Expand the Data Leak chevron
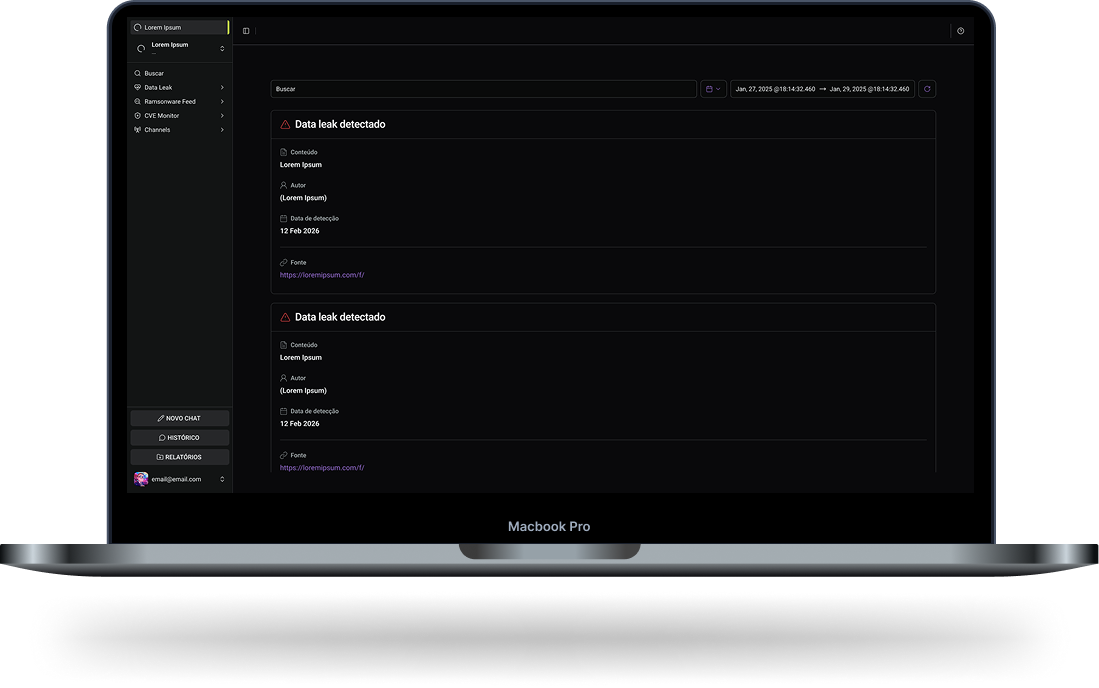Viewport: 1099px width, 688px height. (x=222, y=88)
